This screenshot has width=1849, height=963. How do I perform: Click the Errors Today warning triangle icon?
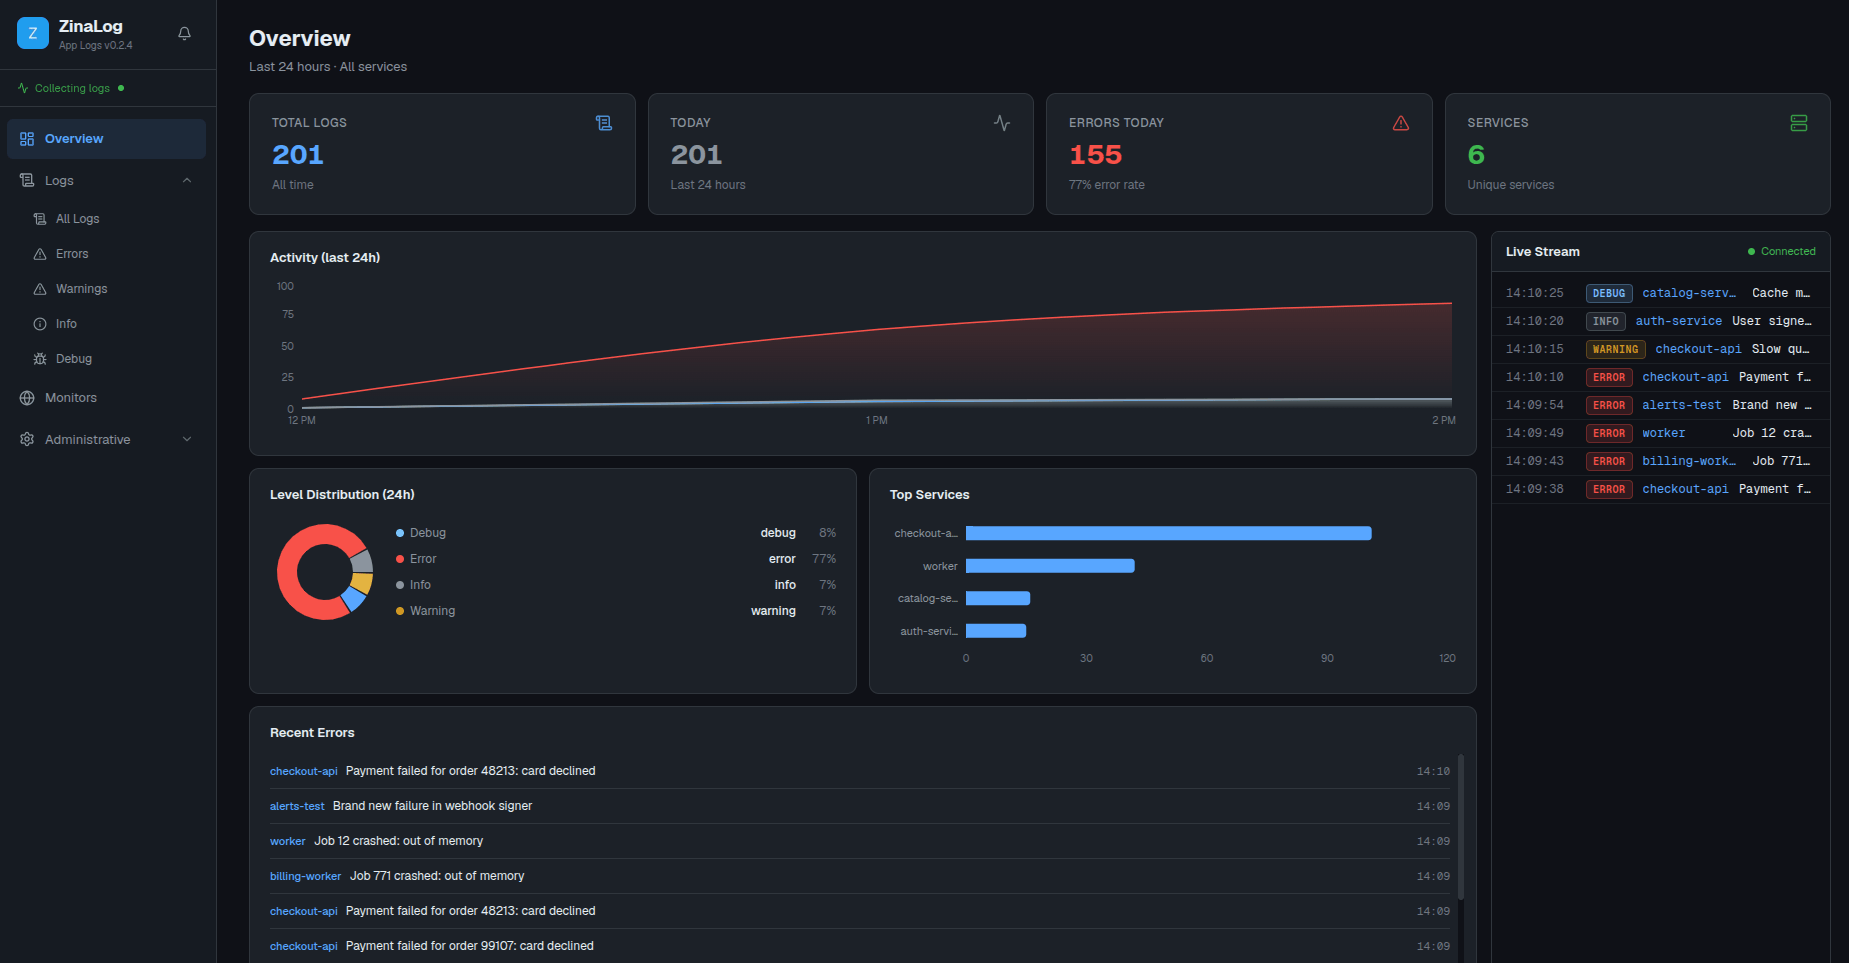[x=1401, y=123]
